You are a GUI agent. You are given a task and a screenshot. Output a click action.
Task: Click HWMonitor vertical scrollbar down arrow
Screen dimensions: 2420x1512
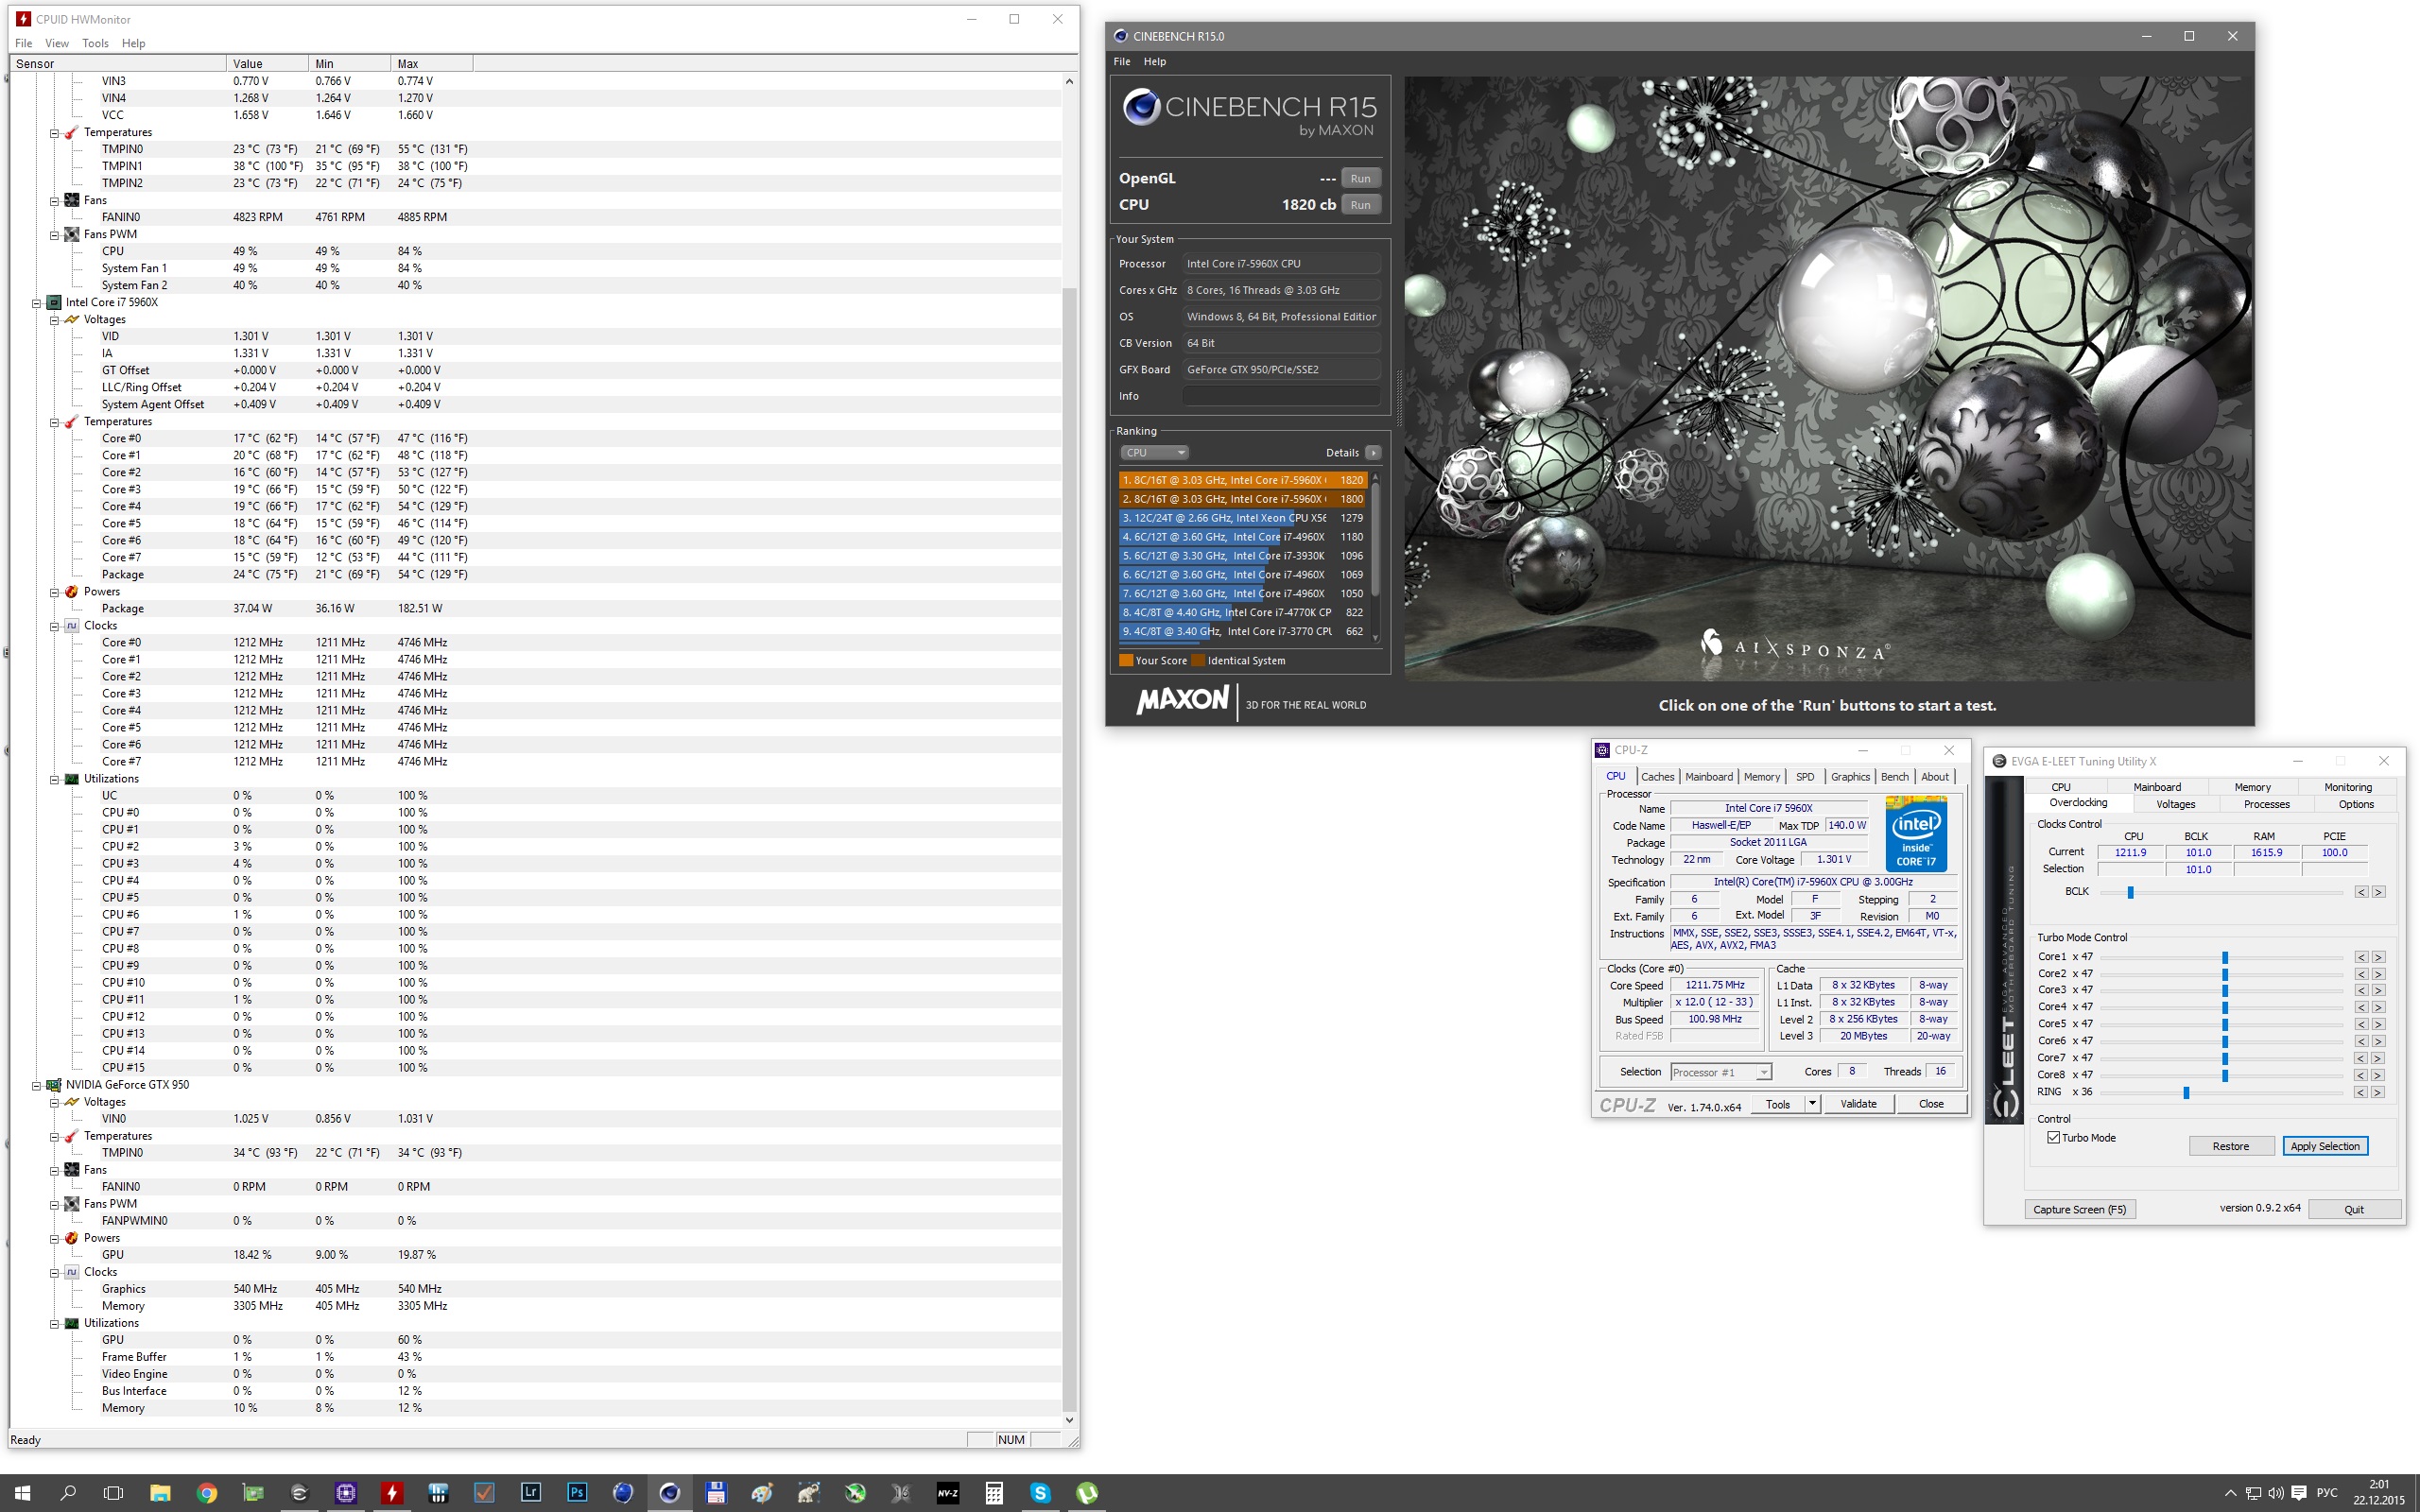(x=1069, y=1420)
